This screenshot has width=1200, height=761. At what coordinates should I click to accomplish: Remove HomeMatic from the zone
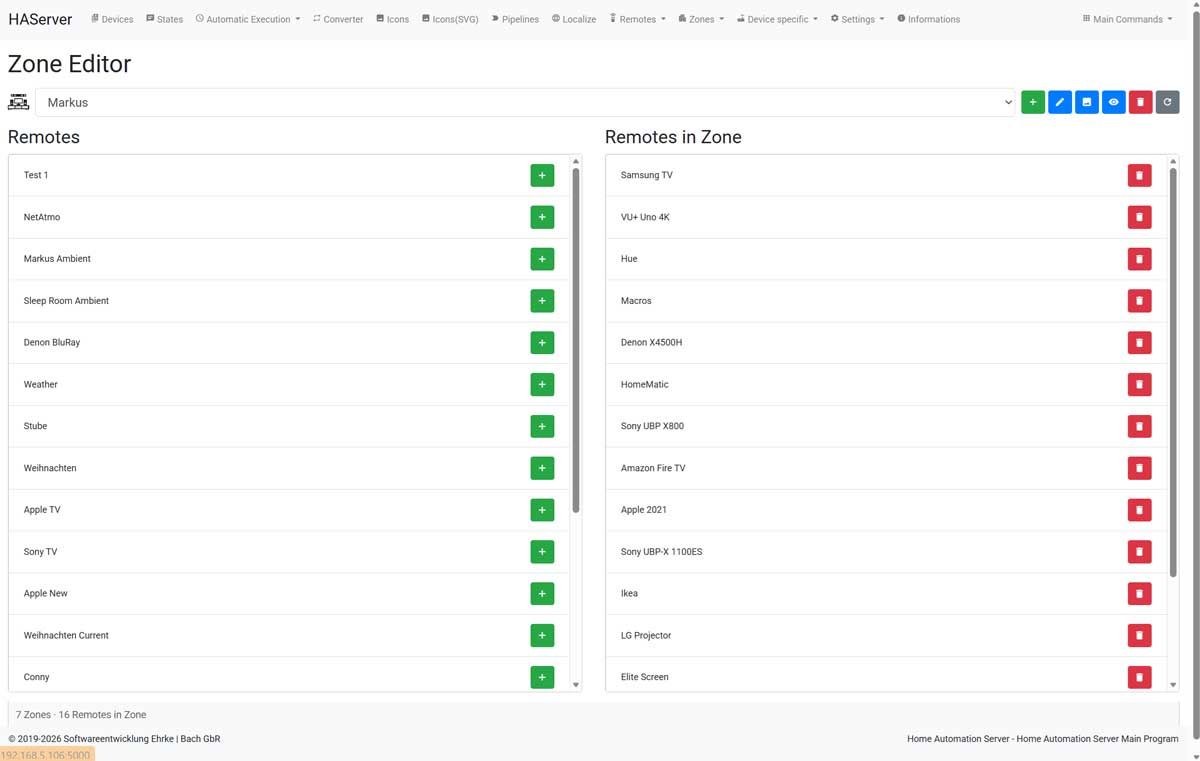point(1139,384)
